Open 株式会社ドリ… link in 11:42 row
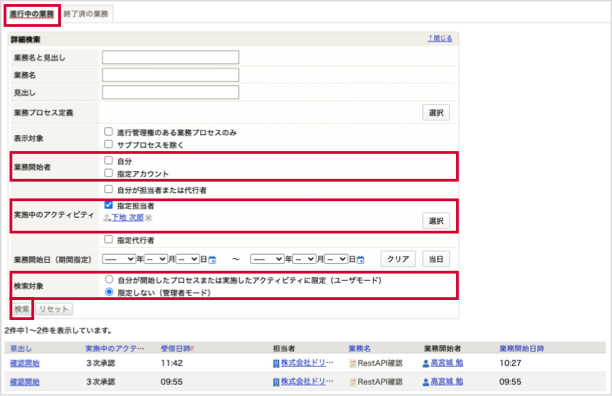This screenshot has width=612, height=396. click(x=307, y=363)
